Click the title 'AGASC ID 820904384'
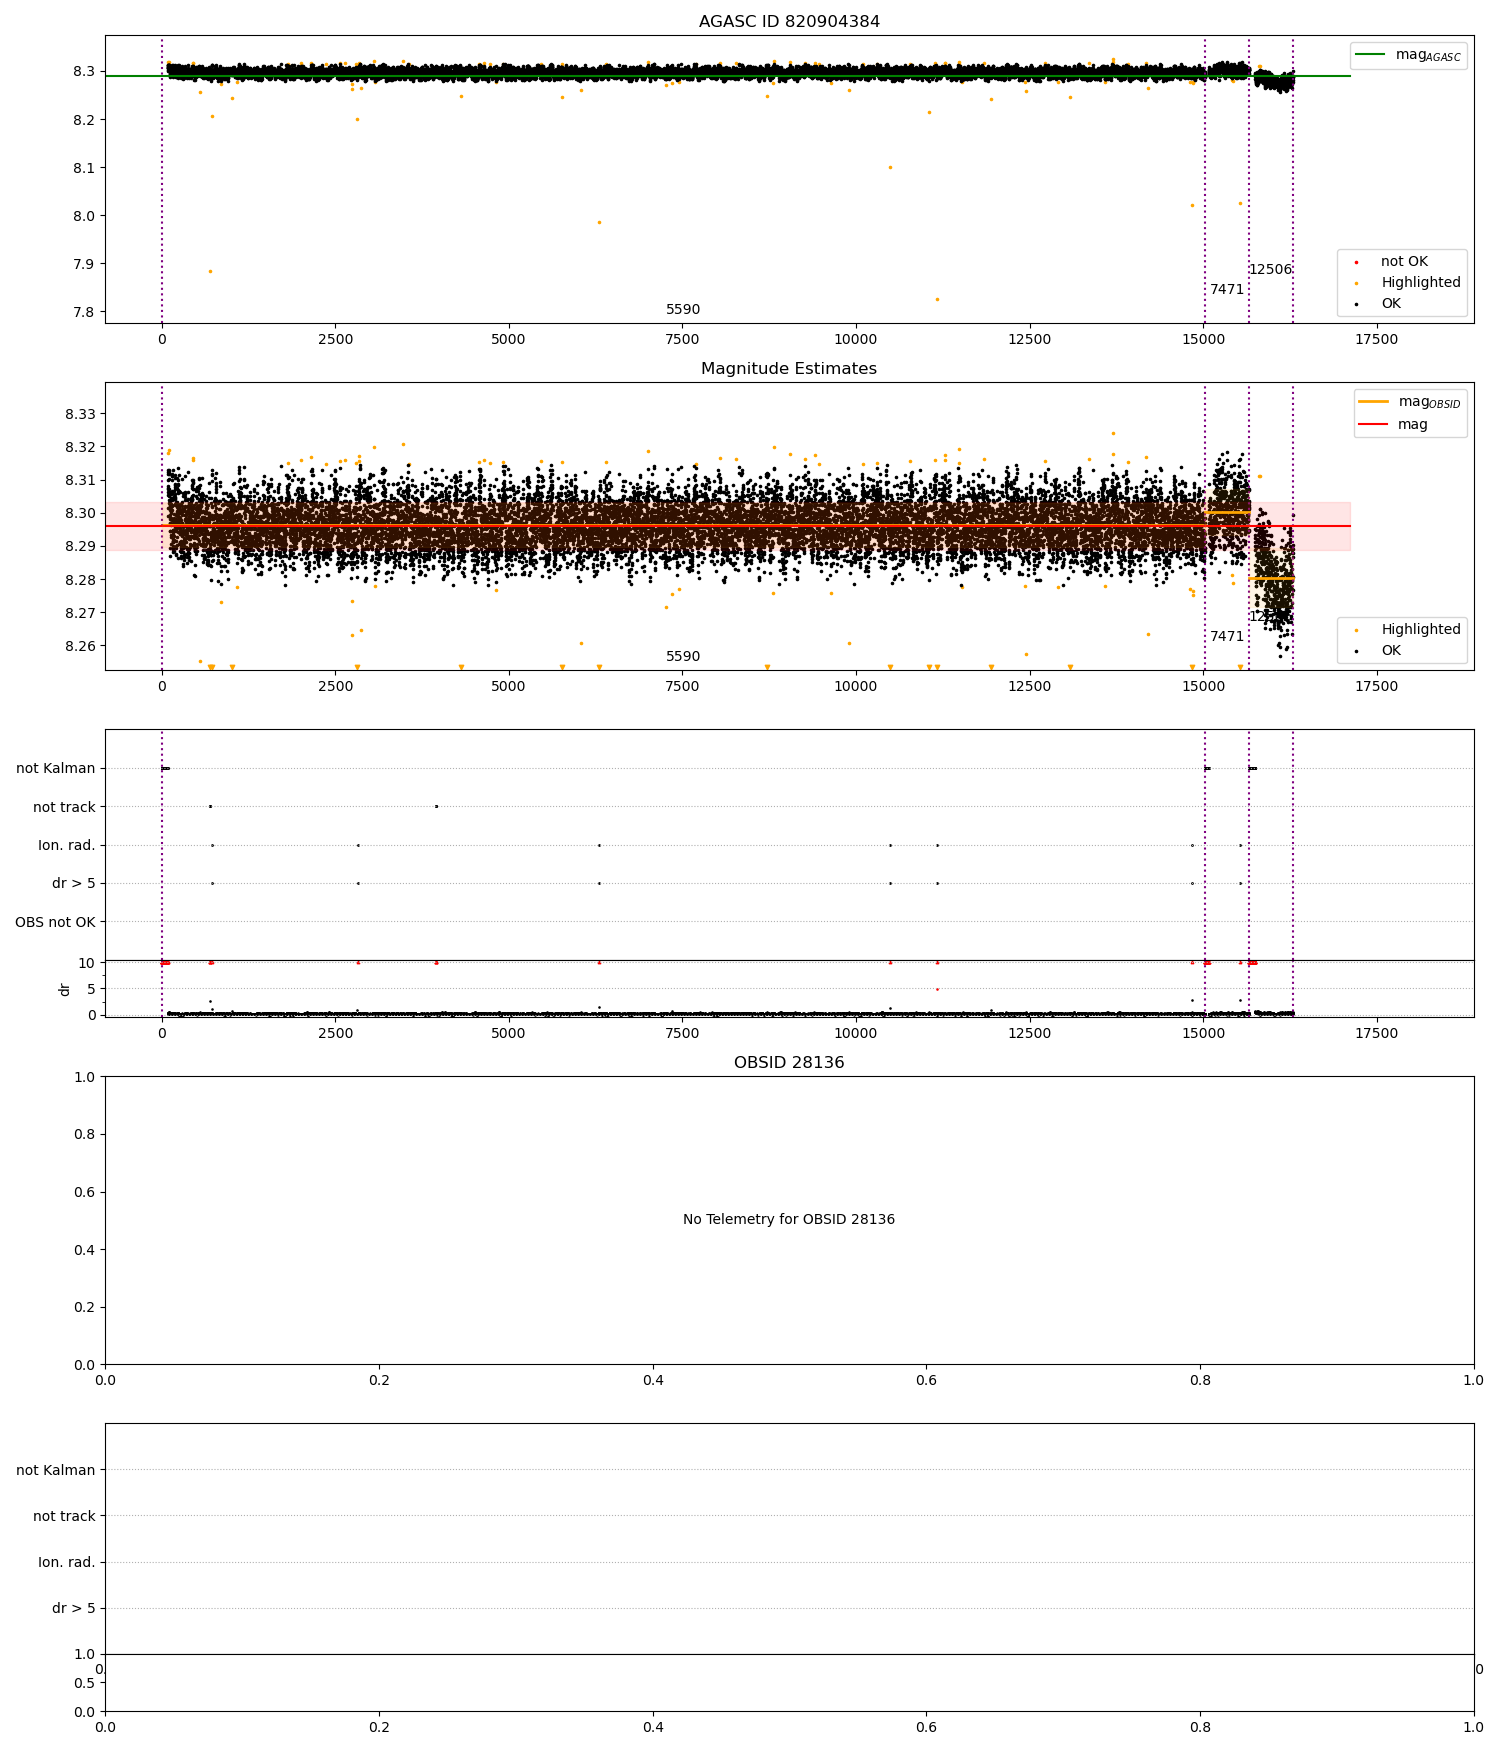 789,22
